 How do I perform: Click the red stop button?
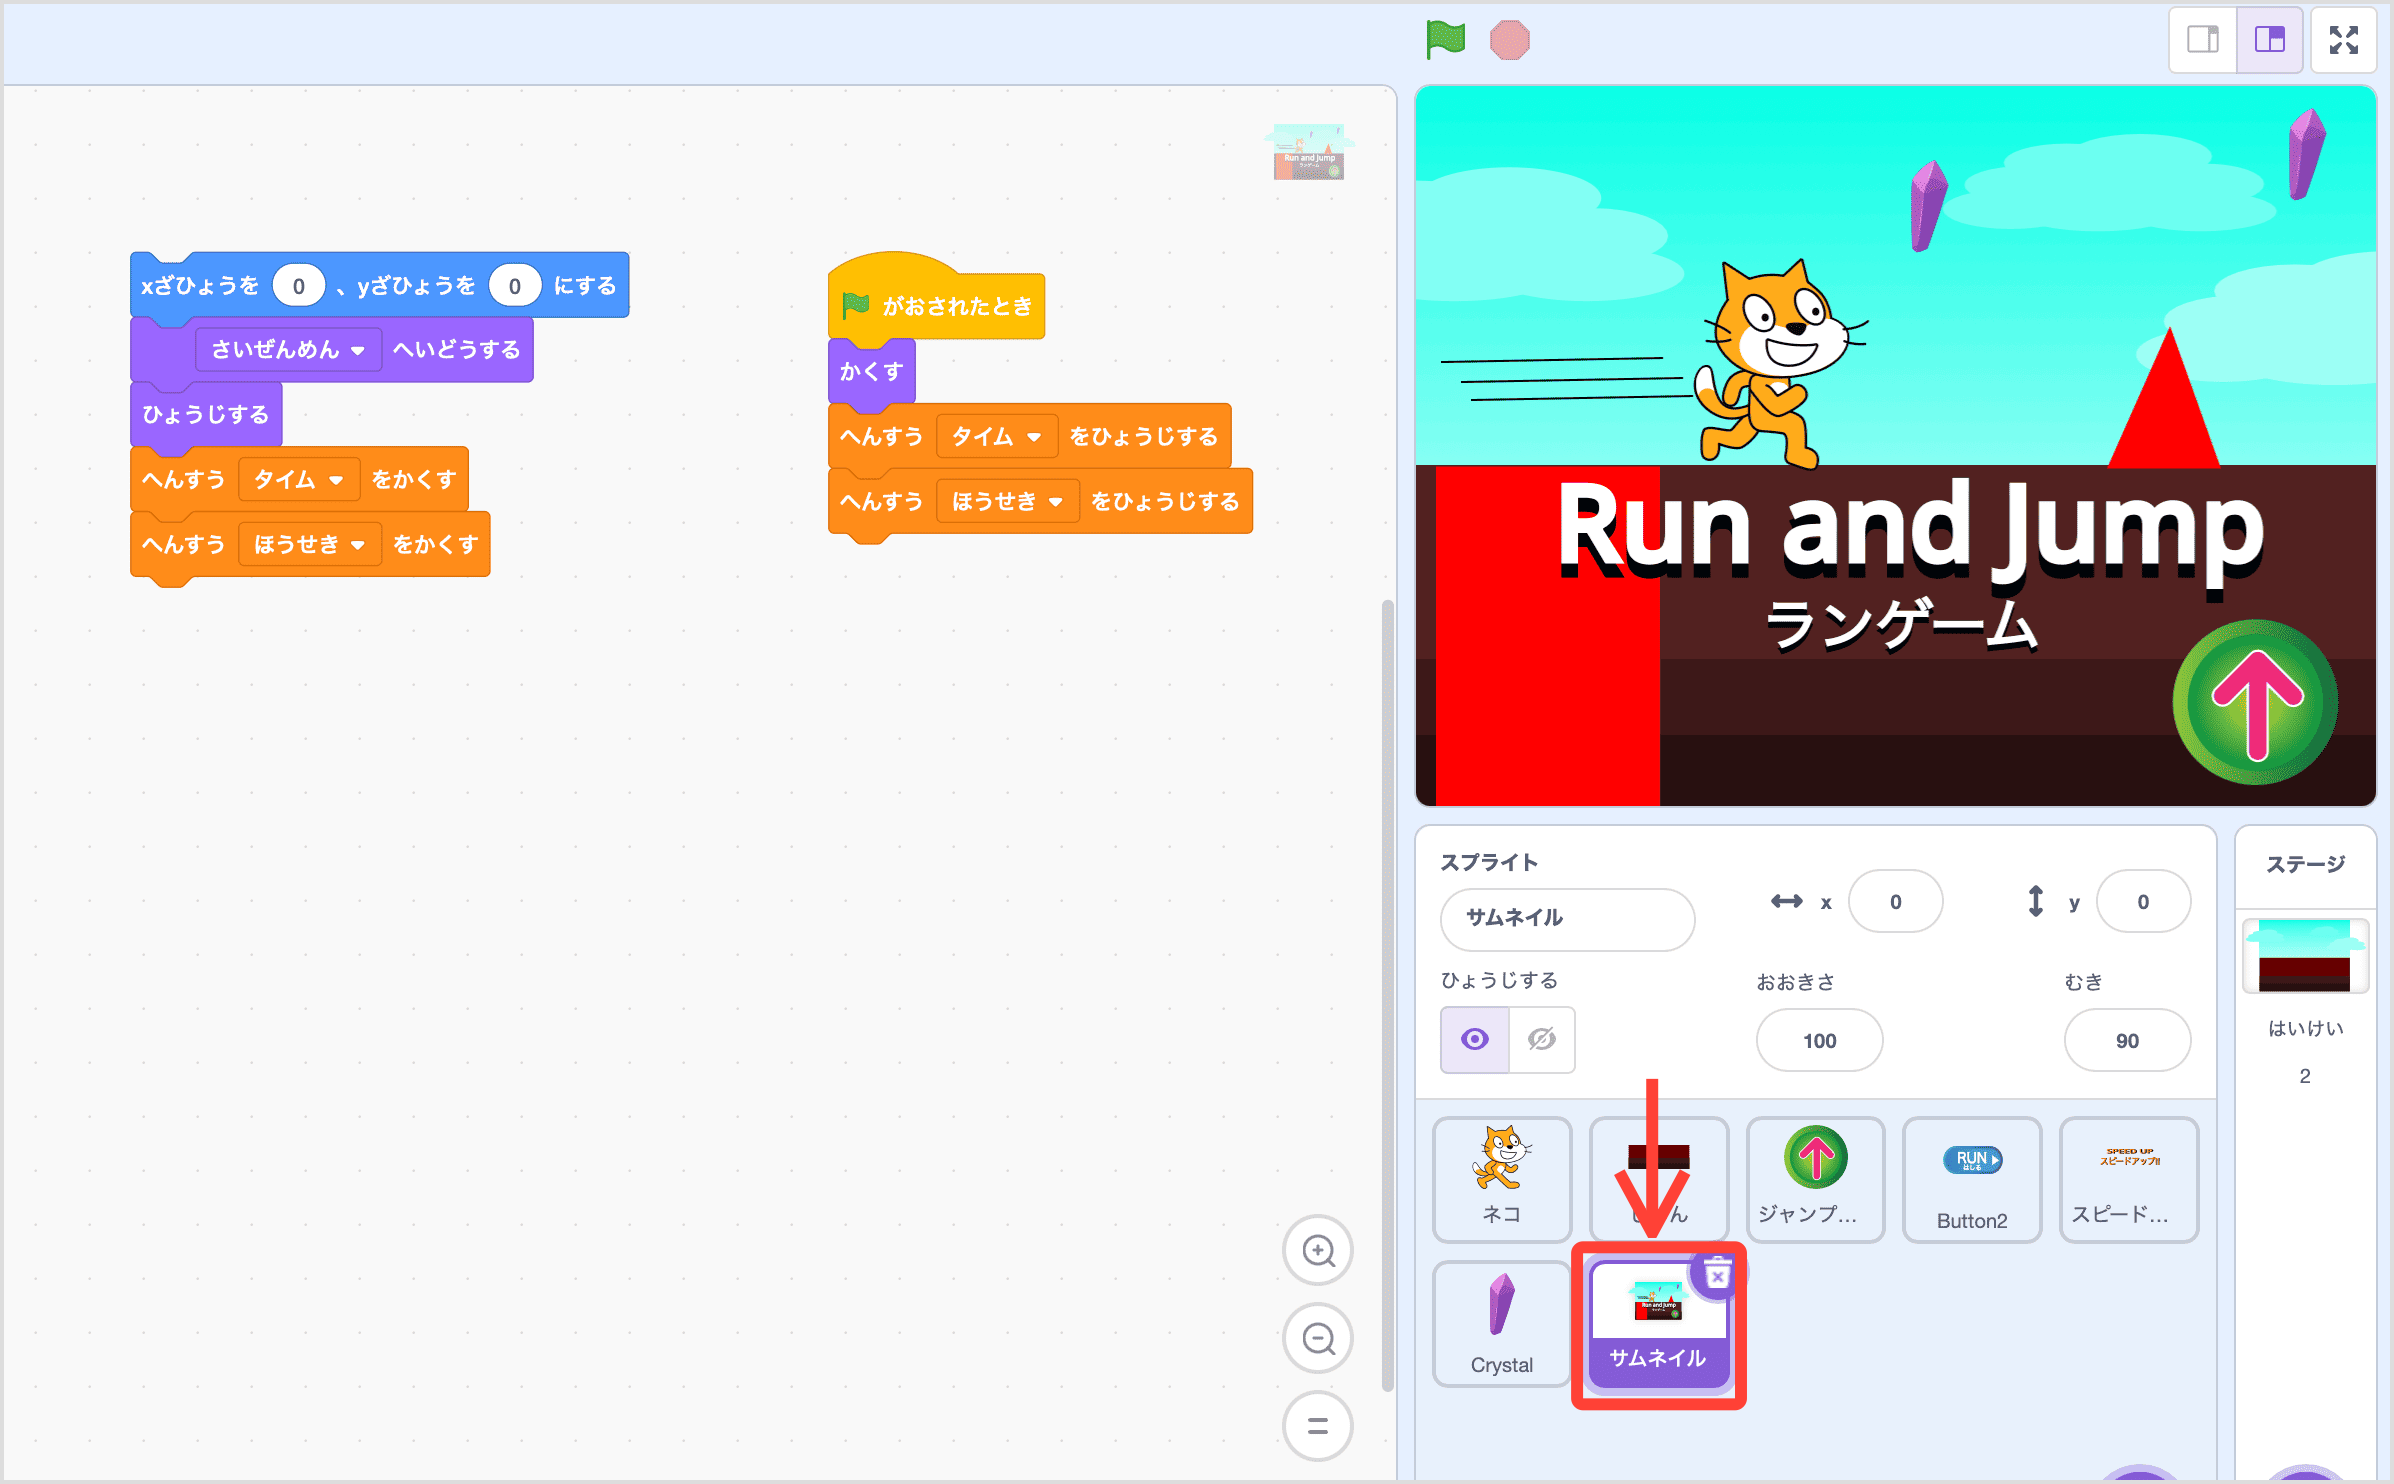(x=1509, y=40)
